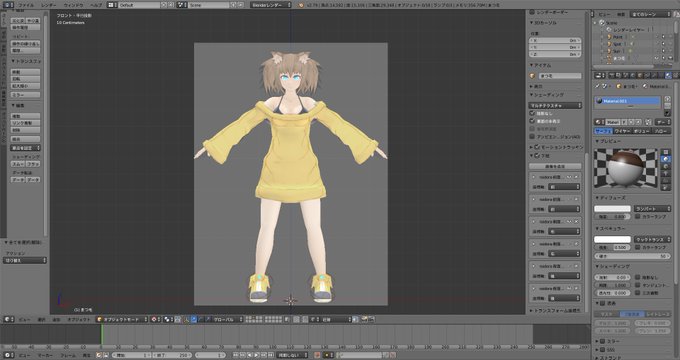Open the ビュー menu in 3D view header
This screenshot has width=680, height=360.
[x=24, y=319]
